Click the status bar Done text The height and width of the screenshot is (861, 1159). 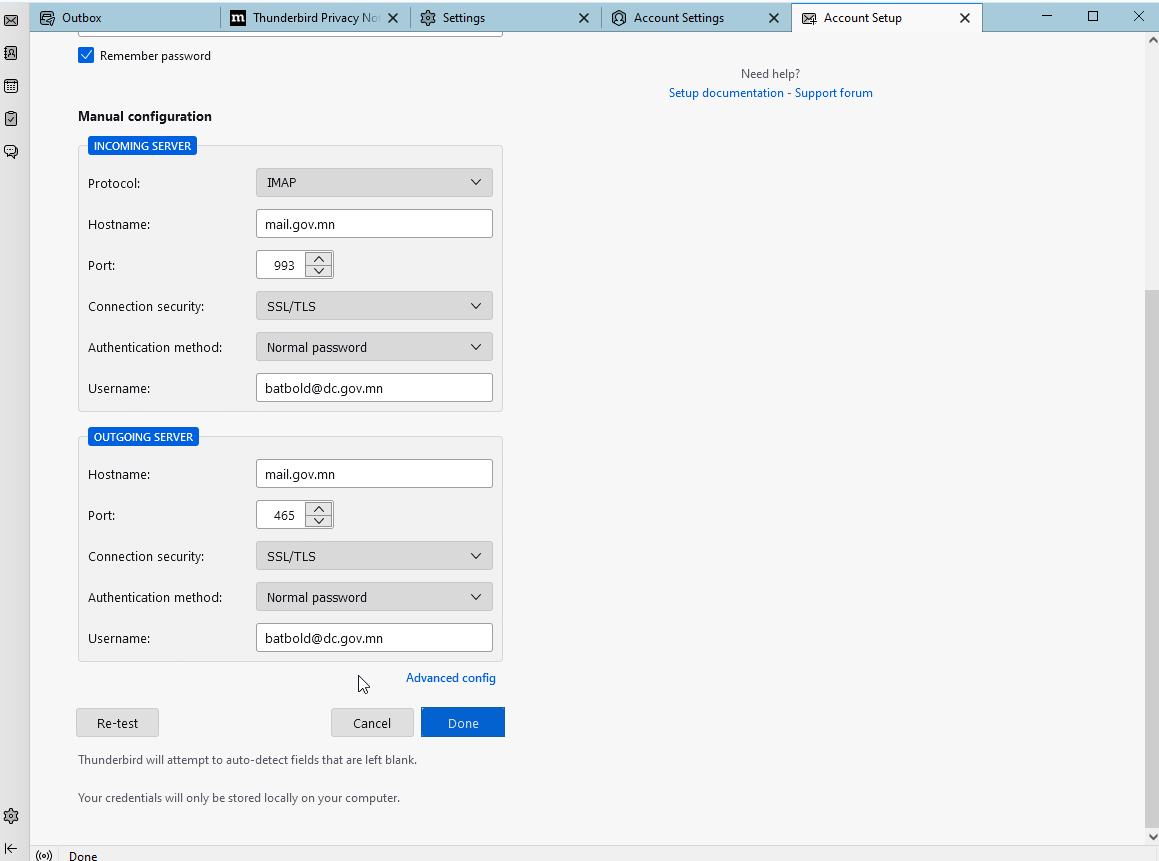(x=83, y=856)
